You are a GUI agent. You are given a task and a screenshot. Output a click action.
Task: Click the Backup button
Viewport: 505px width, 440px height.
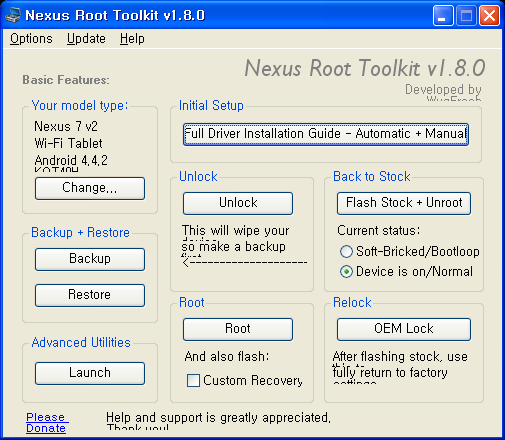point(90,259)
